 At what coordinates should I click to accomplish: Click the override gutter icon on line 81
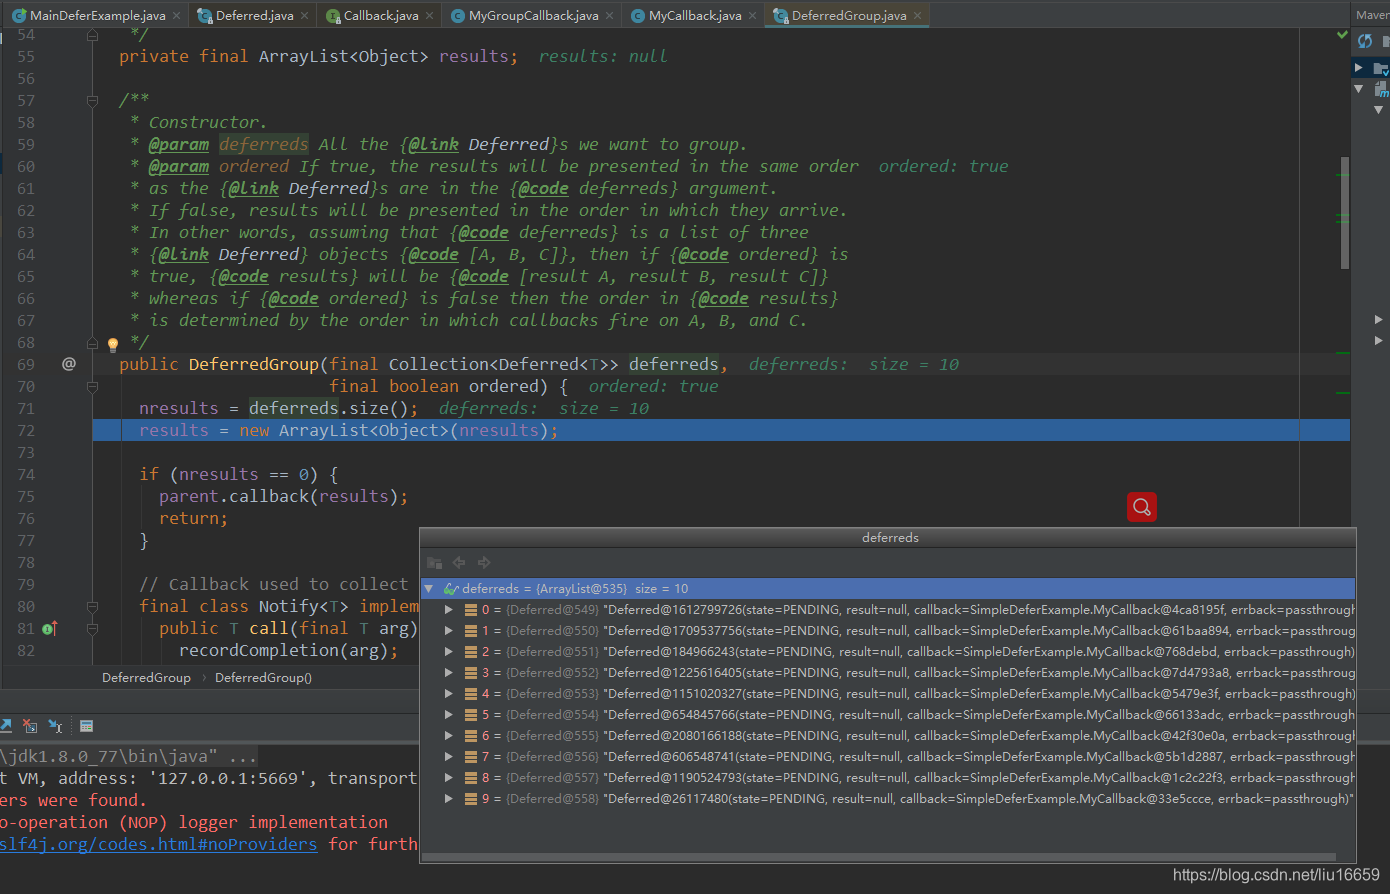pos(50,628)
